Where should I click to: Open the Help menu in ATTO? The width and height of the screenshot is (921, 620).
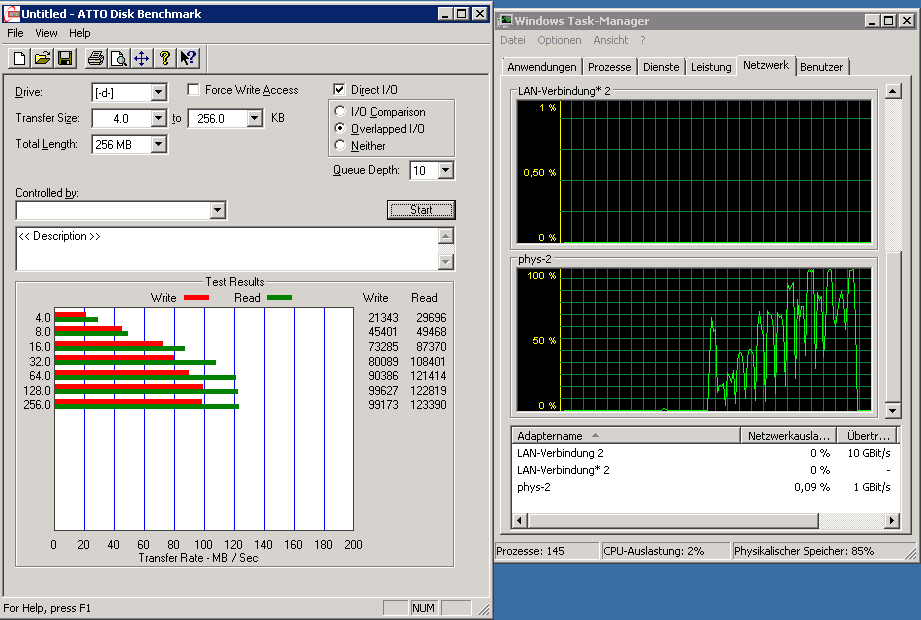coord(79,33)
